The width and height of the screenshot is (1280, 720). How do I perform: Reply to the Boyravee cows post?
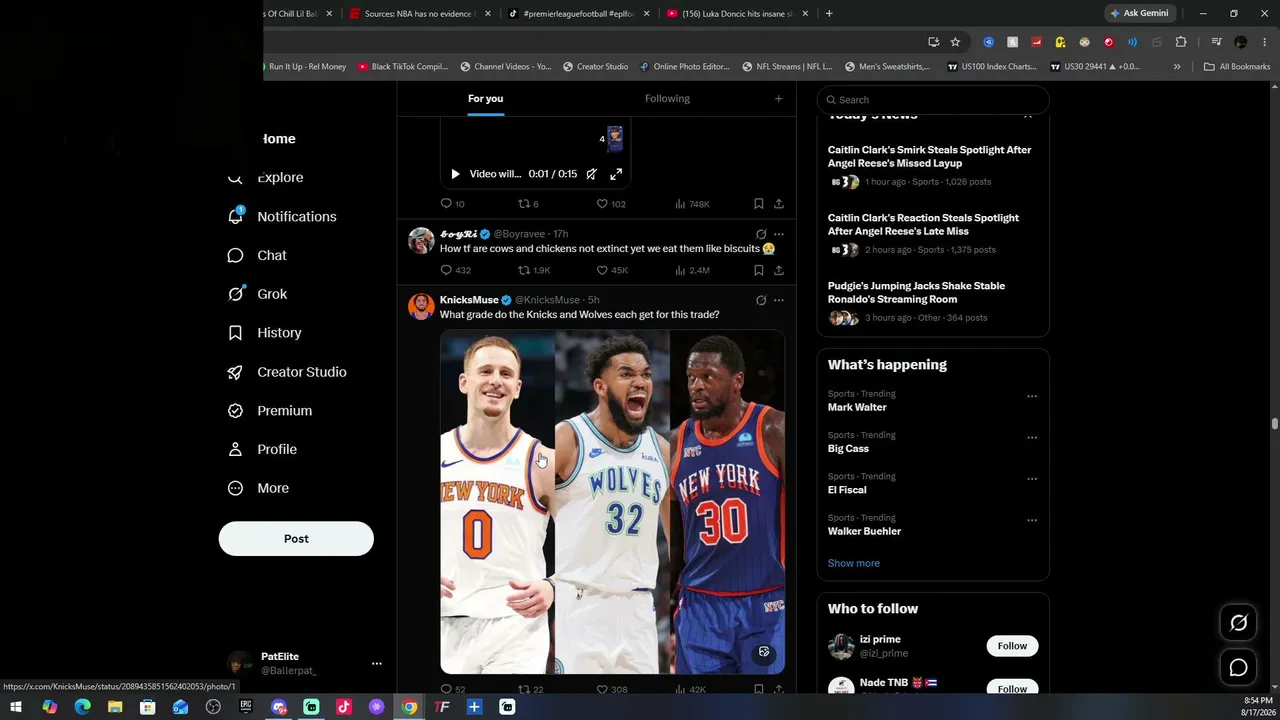coord(455,270)
